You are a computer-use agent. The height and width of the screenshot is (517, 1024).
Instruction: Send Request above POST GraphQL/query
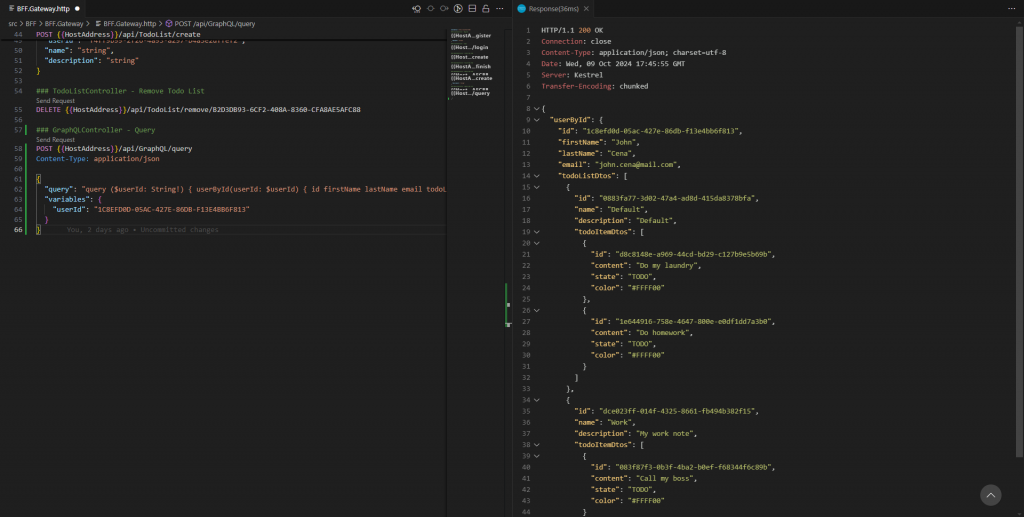[x=55, y=140]
